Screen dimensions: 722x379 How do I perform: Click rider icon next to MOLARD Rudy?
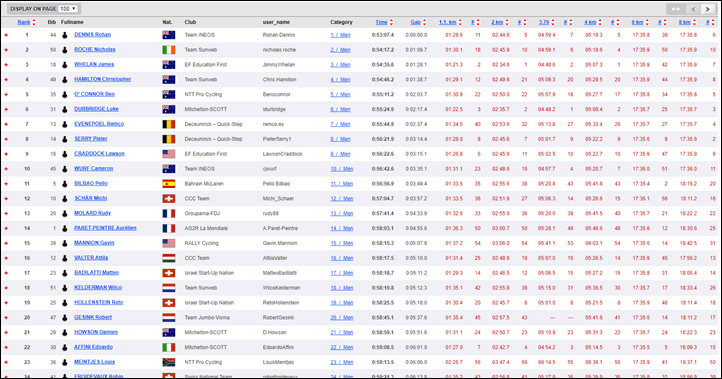click(64, 213)
